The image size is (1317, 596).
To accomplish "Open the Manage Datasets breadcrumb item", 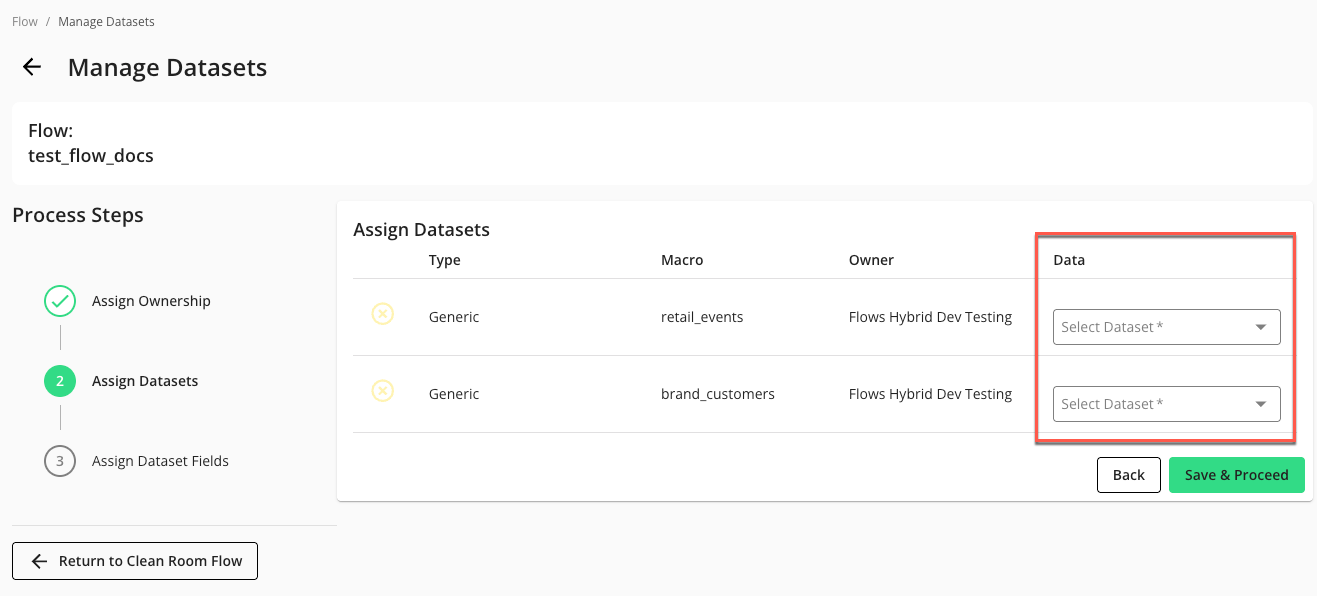I will tap(106, 21).
